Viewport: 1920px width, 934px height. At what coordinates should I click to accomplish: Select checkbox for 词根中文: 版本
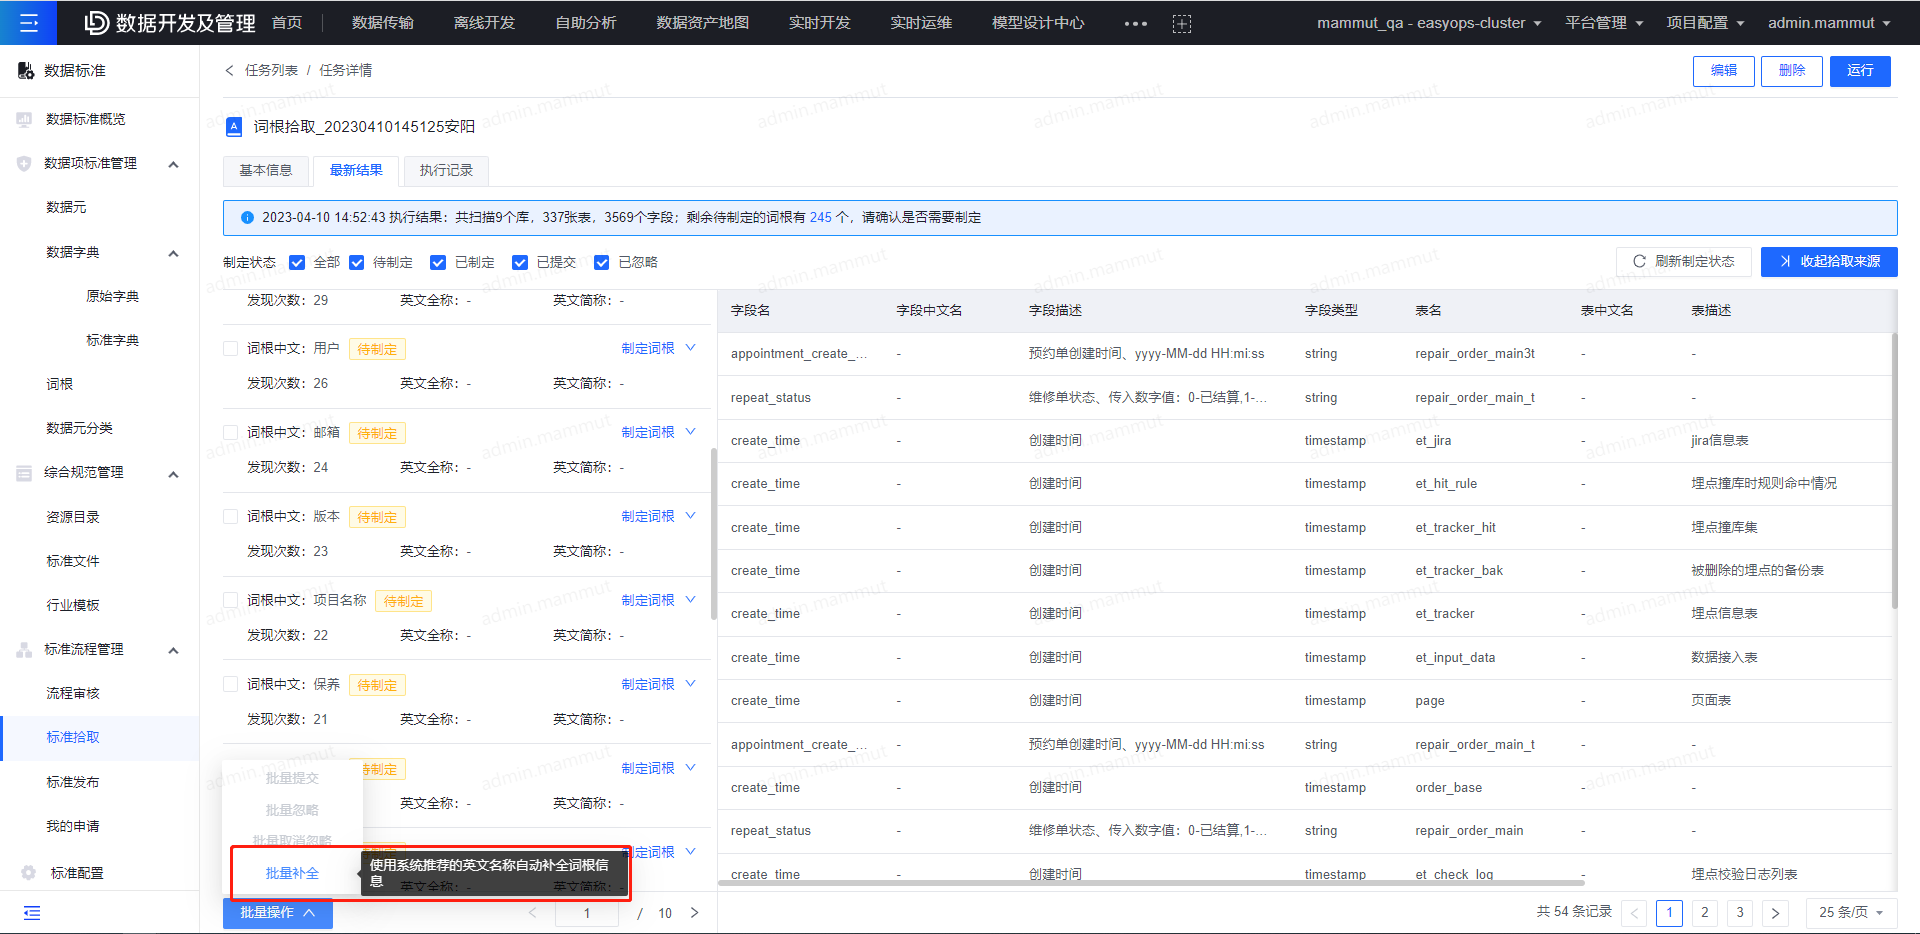(x=230, y=517)
